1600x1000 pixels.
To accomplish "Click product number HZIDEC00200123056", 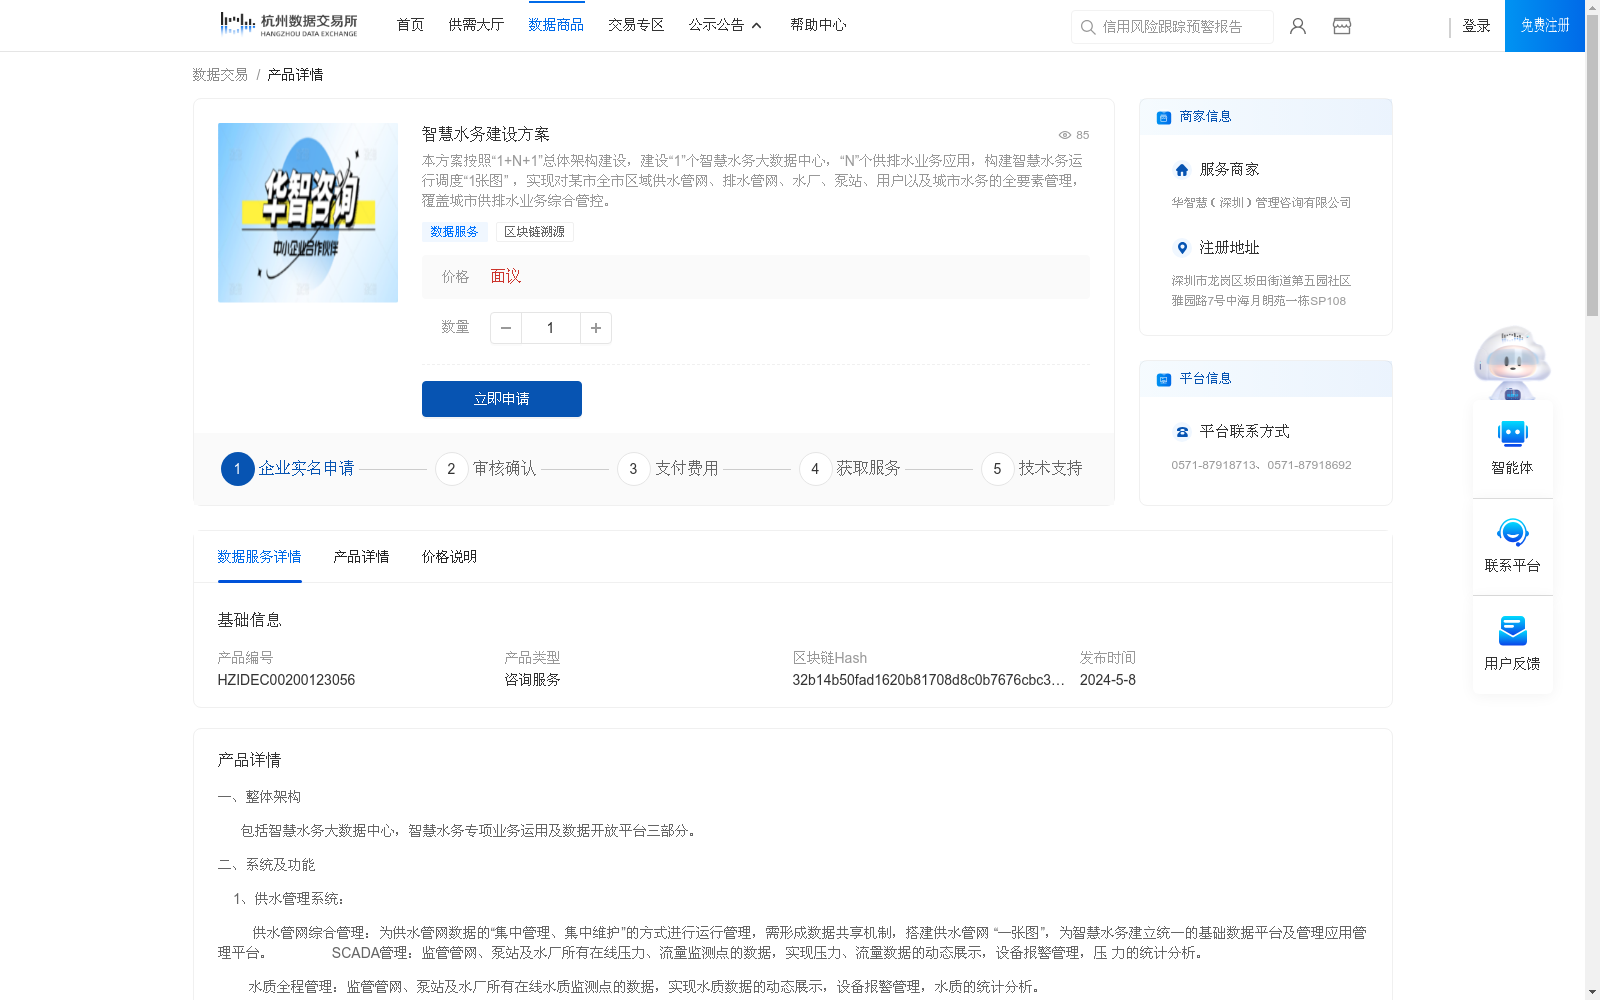I will [286, 680].
